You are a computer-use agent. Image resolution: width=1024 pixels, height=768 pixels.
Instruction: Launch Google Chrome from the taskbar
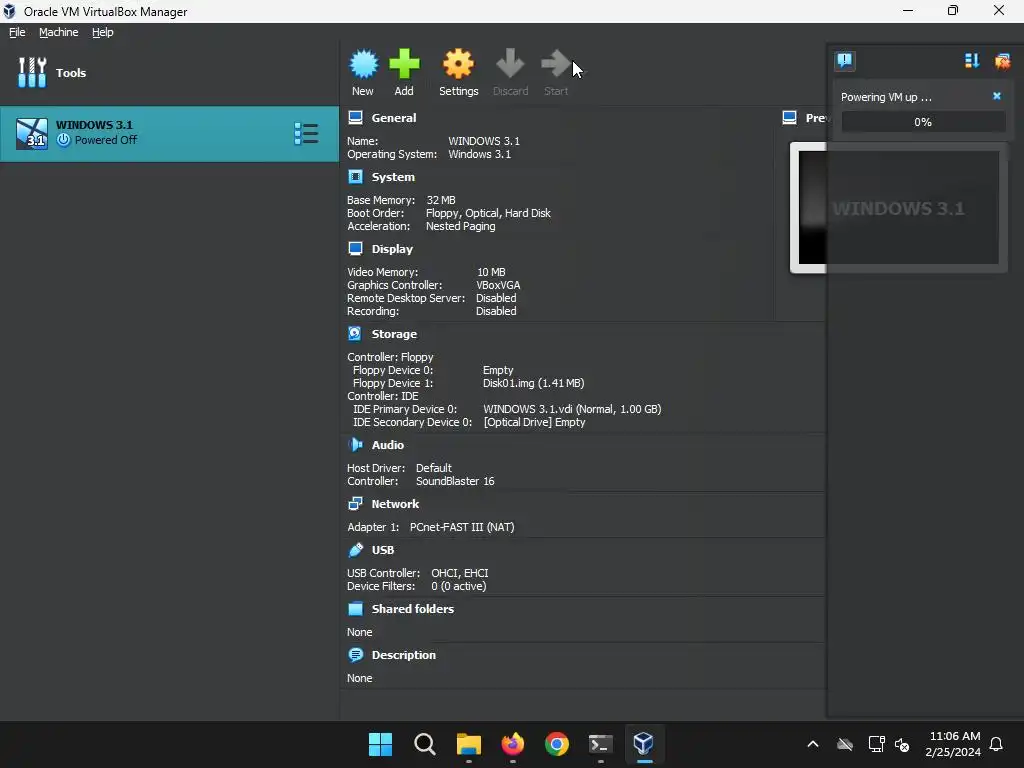pyautogui.click(x=557, y=744)
